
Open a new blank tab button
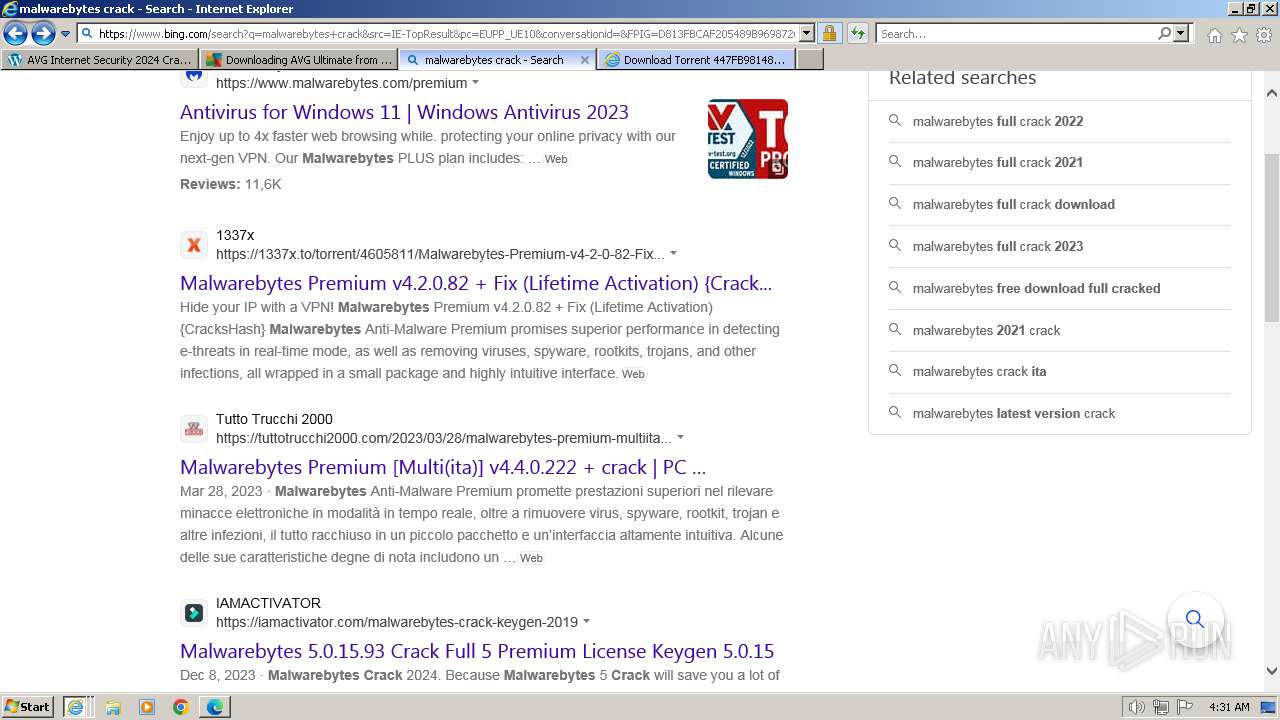810,60
